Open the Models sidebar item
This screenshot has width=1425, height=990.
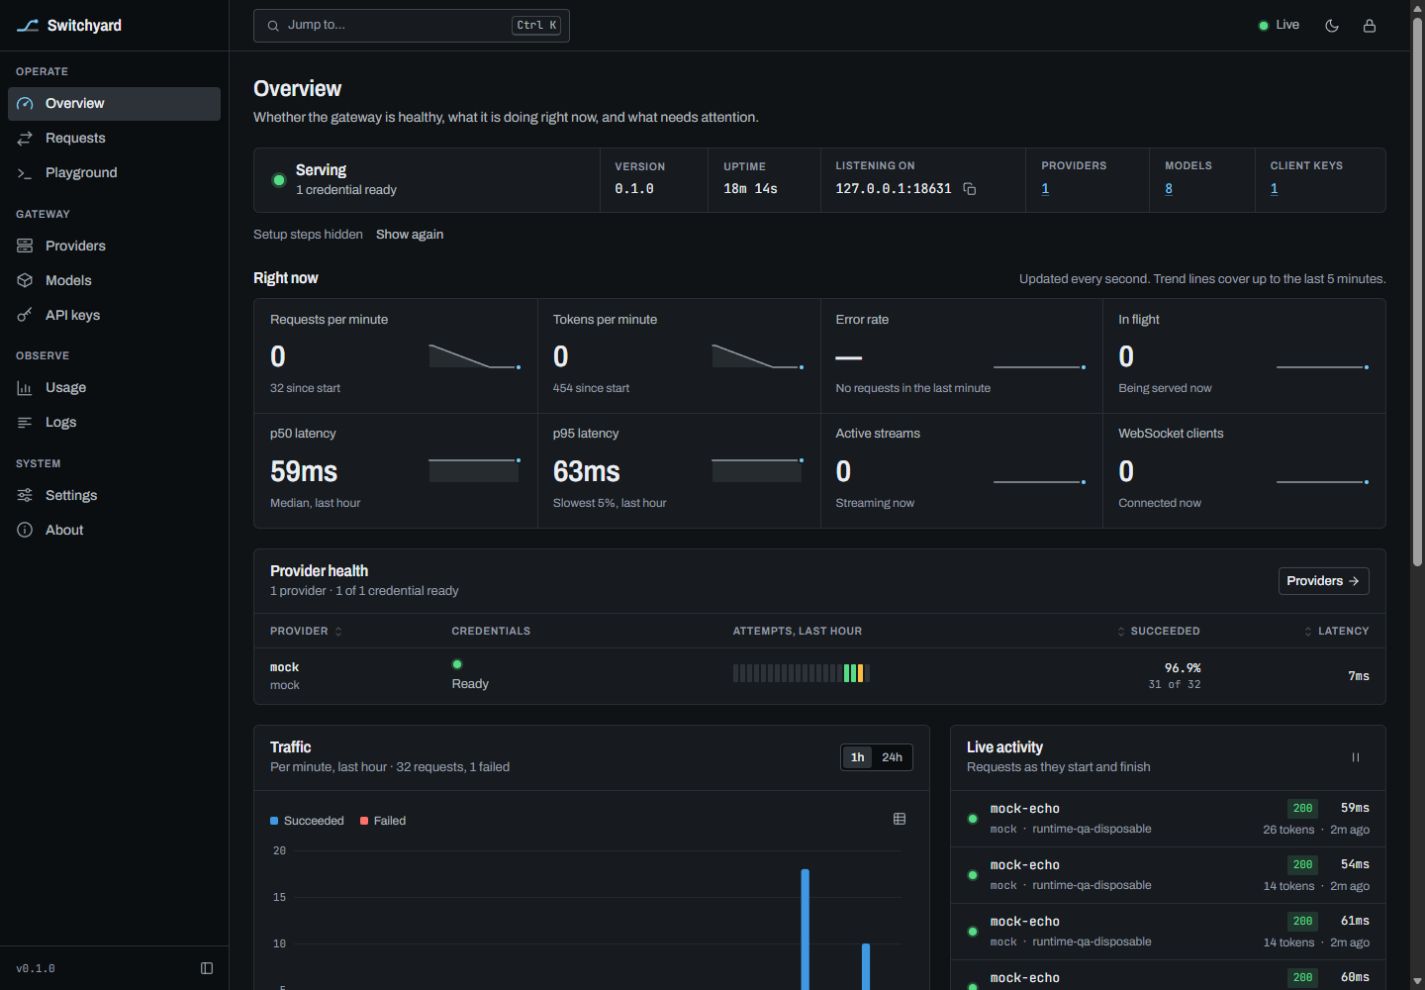[114, 281]
